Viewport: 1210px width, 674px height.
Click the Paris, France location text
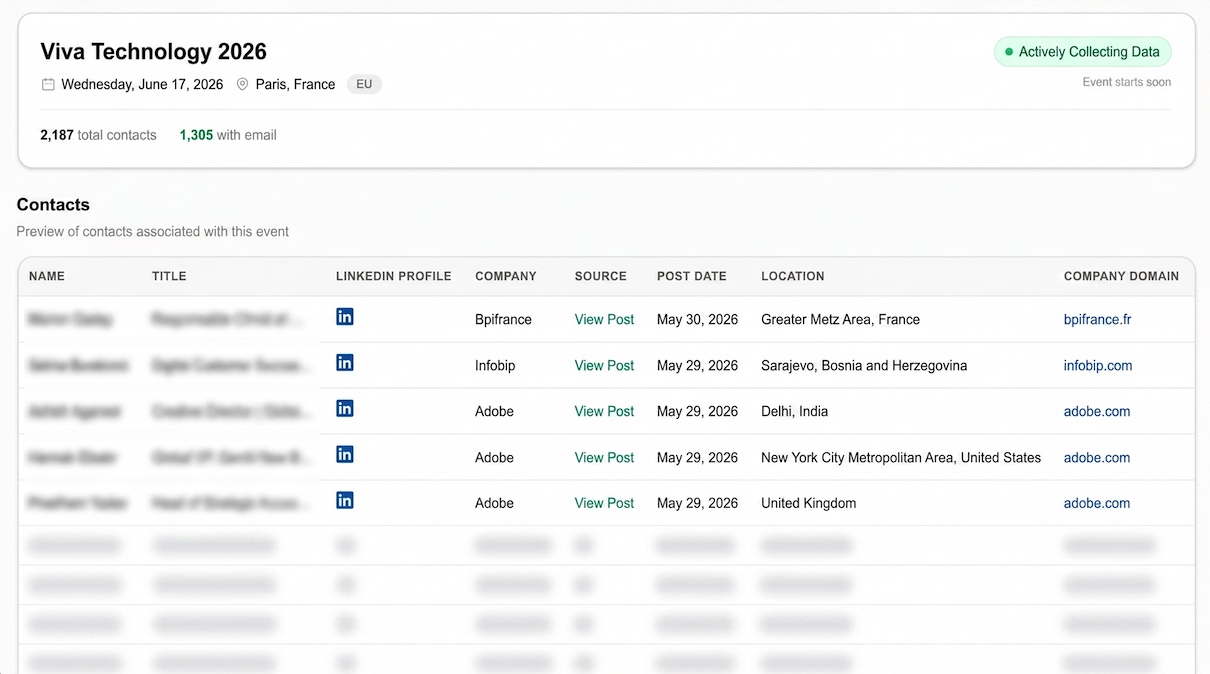(x=295, y=84)
